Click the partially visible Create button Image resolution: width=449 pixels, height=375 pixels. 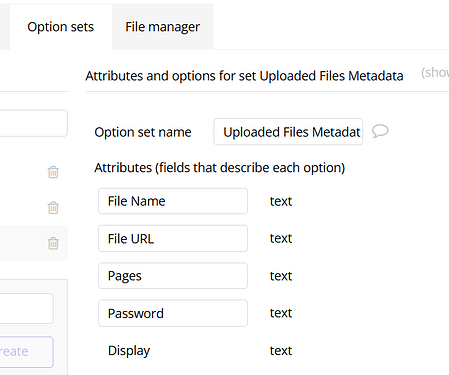[x=26, y=352]
